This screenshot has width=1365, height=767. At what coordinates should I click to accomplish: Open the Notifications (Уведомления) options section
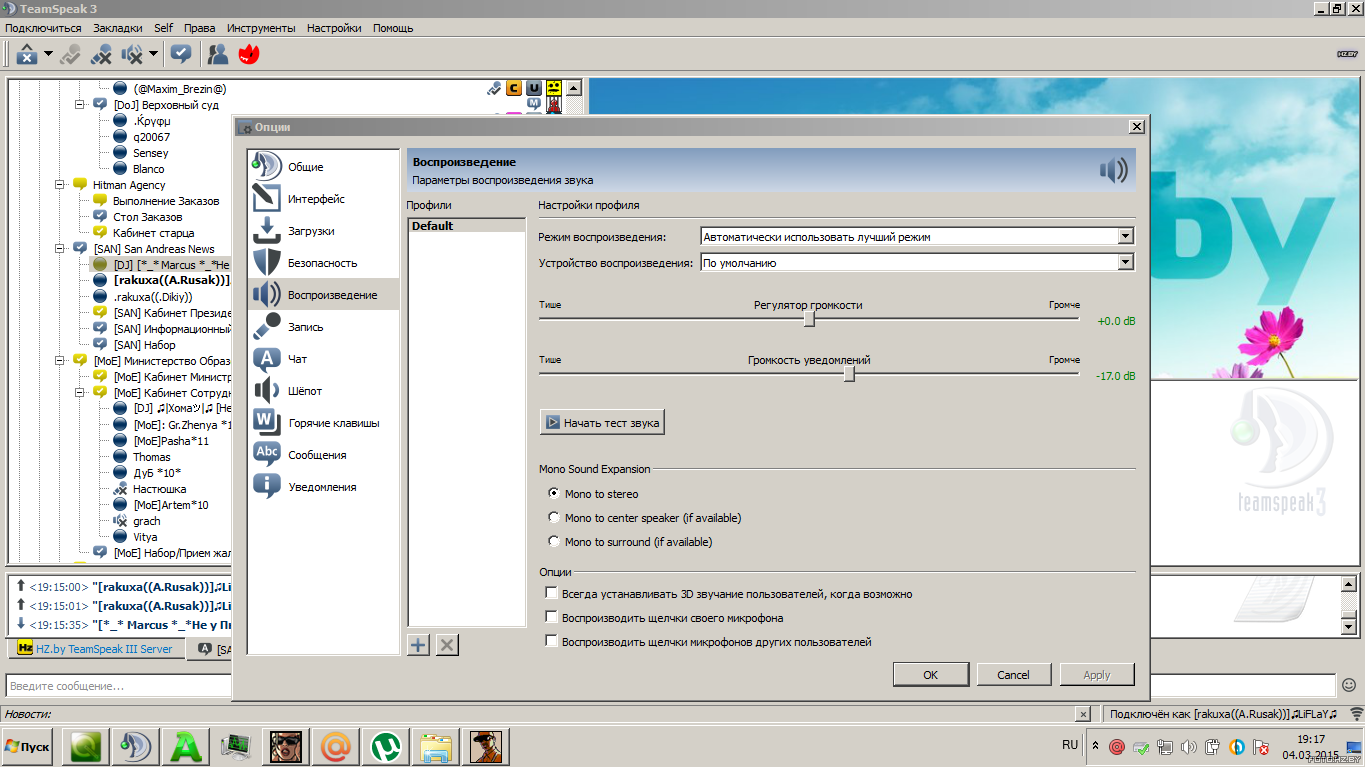tap(323, 487)
